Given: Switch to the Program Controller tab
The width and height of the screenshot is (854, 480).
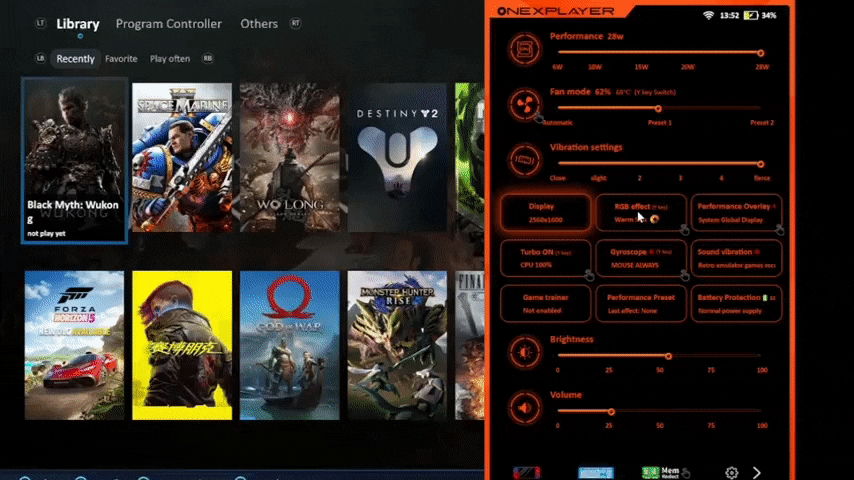Looking at the screenshot, I should pos(169,24).
